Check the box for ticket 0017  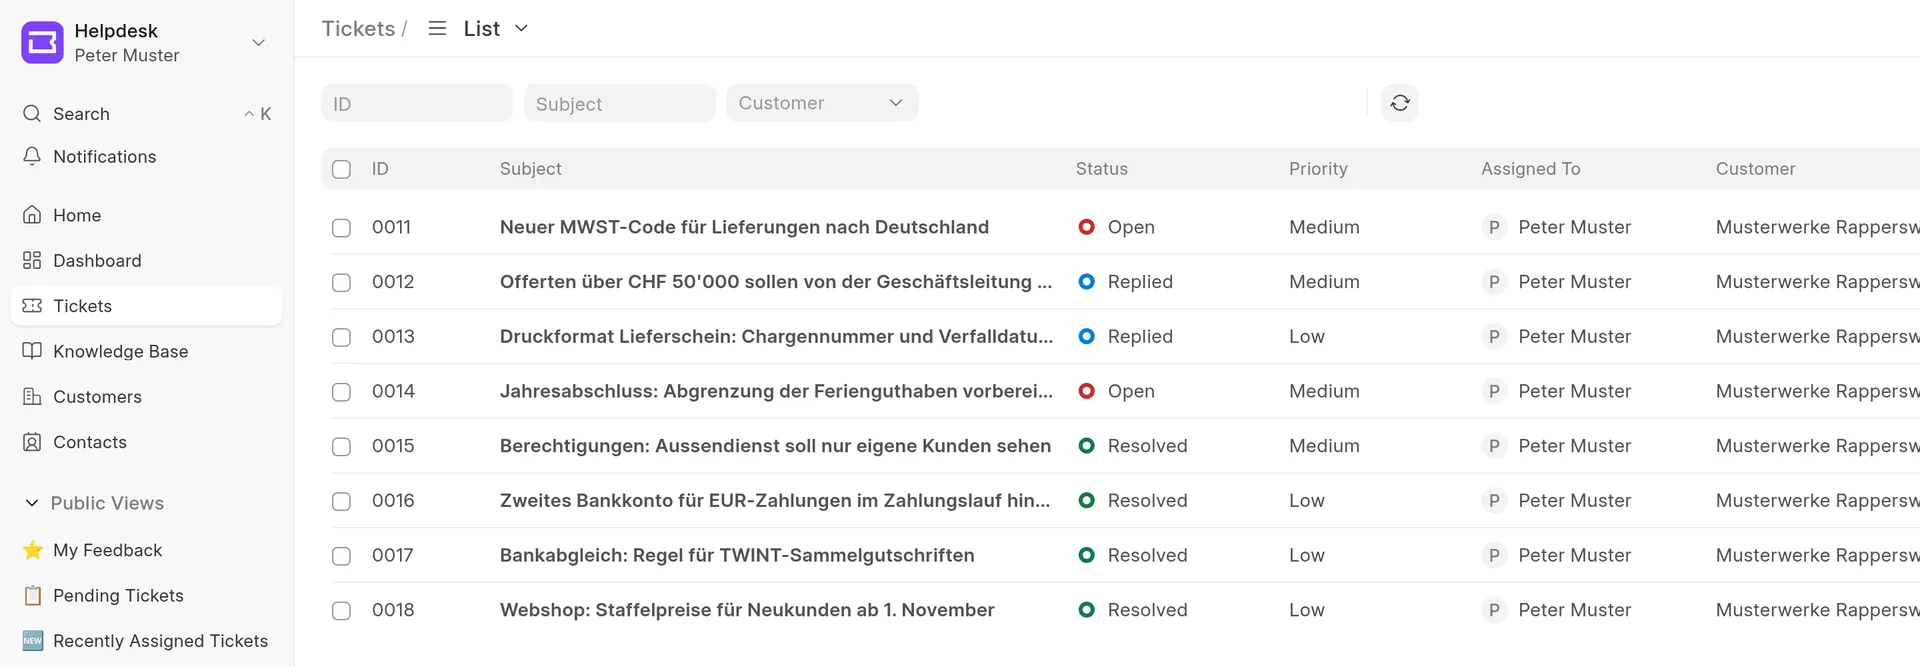pos(341,556)
